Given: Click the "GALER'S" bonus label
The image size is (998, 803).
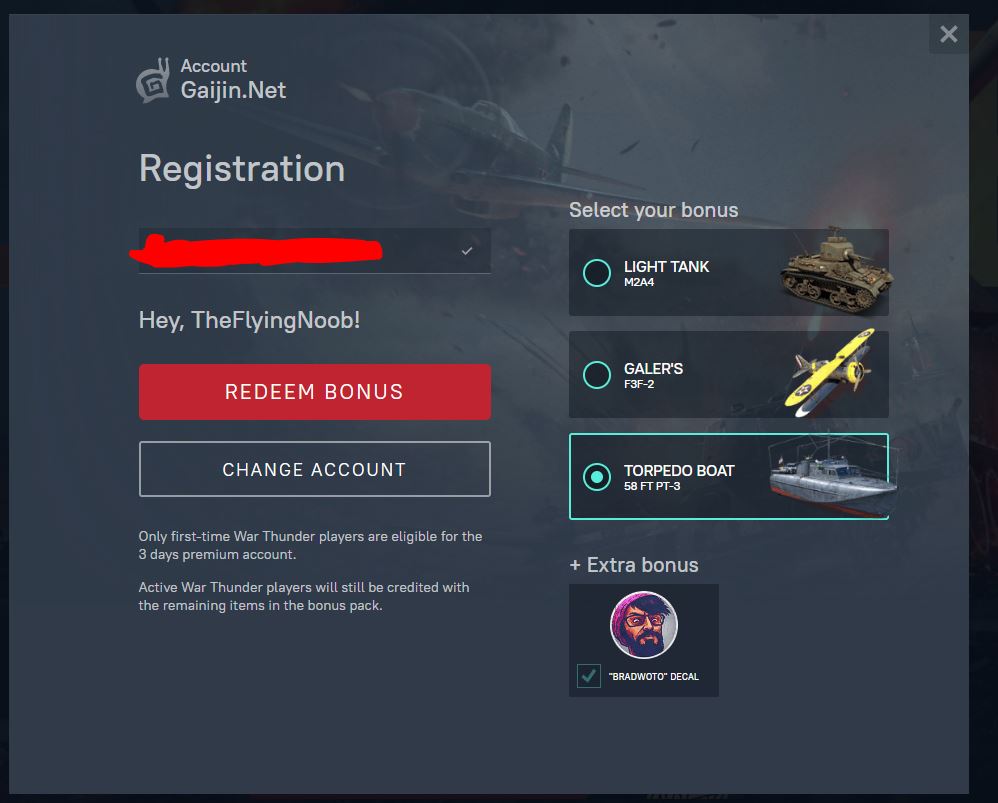Looking at the screenshot, I should click(x=653, y=368).
